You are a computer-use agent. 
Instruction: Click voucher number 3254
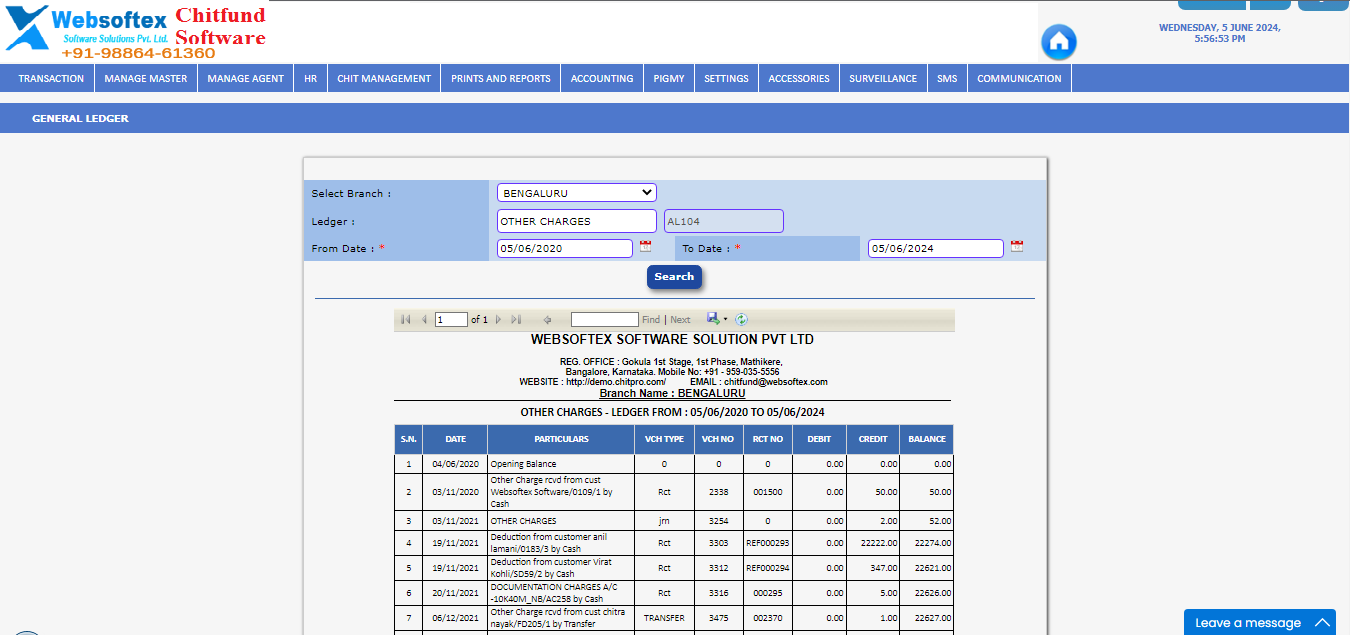(718, 521)
